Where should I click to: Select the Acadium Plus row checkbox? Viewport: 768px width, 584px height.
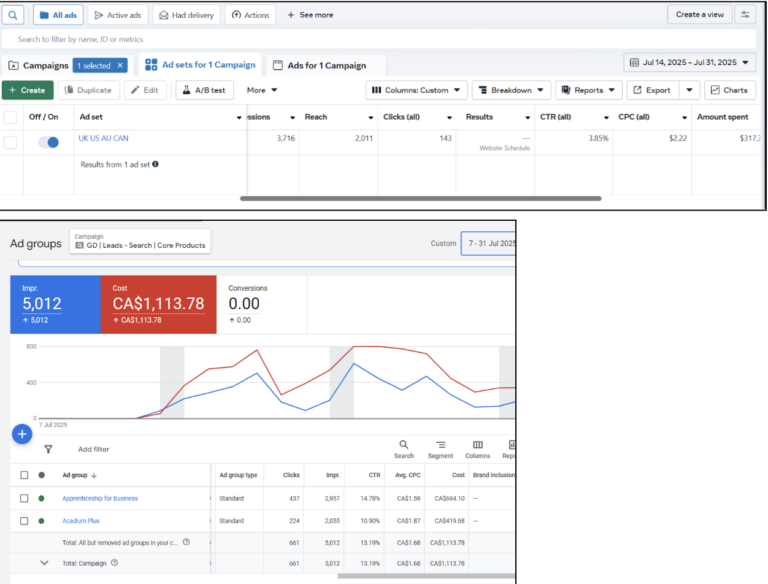[24, 521]
